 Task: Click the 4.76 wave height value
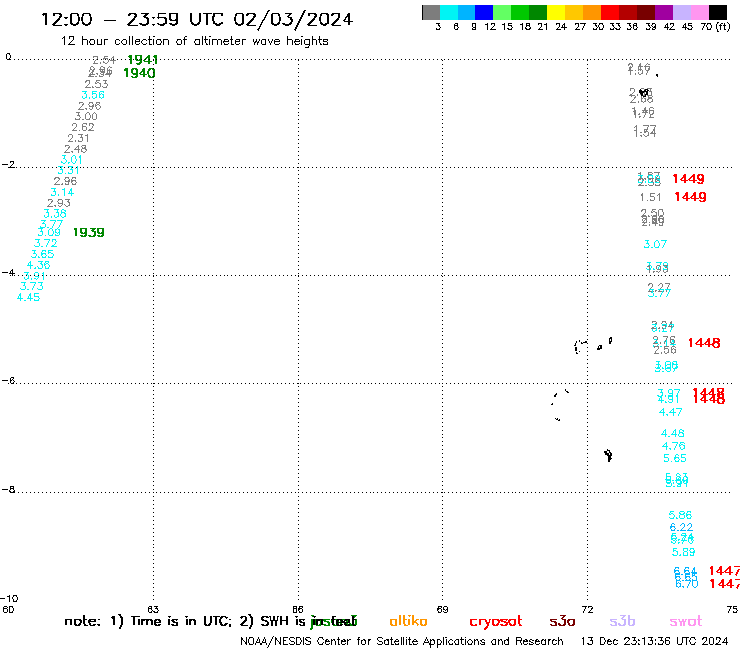pyautogui.click(x=674, y=447)
